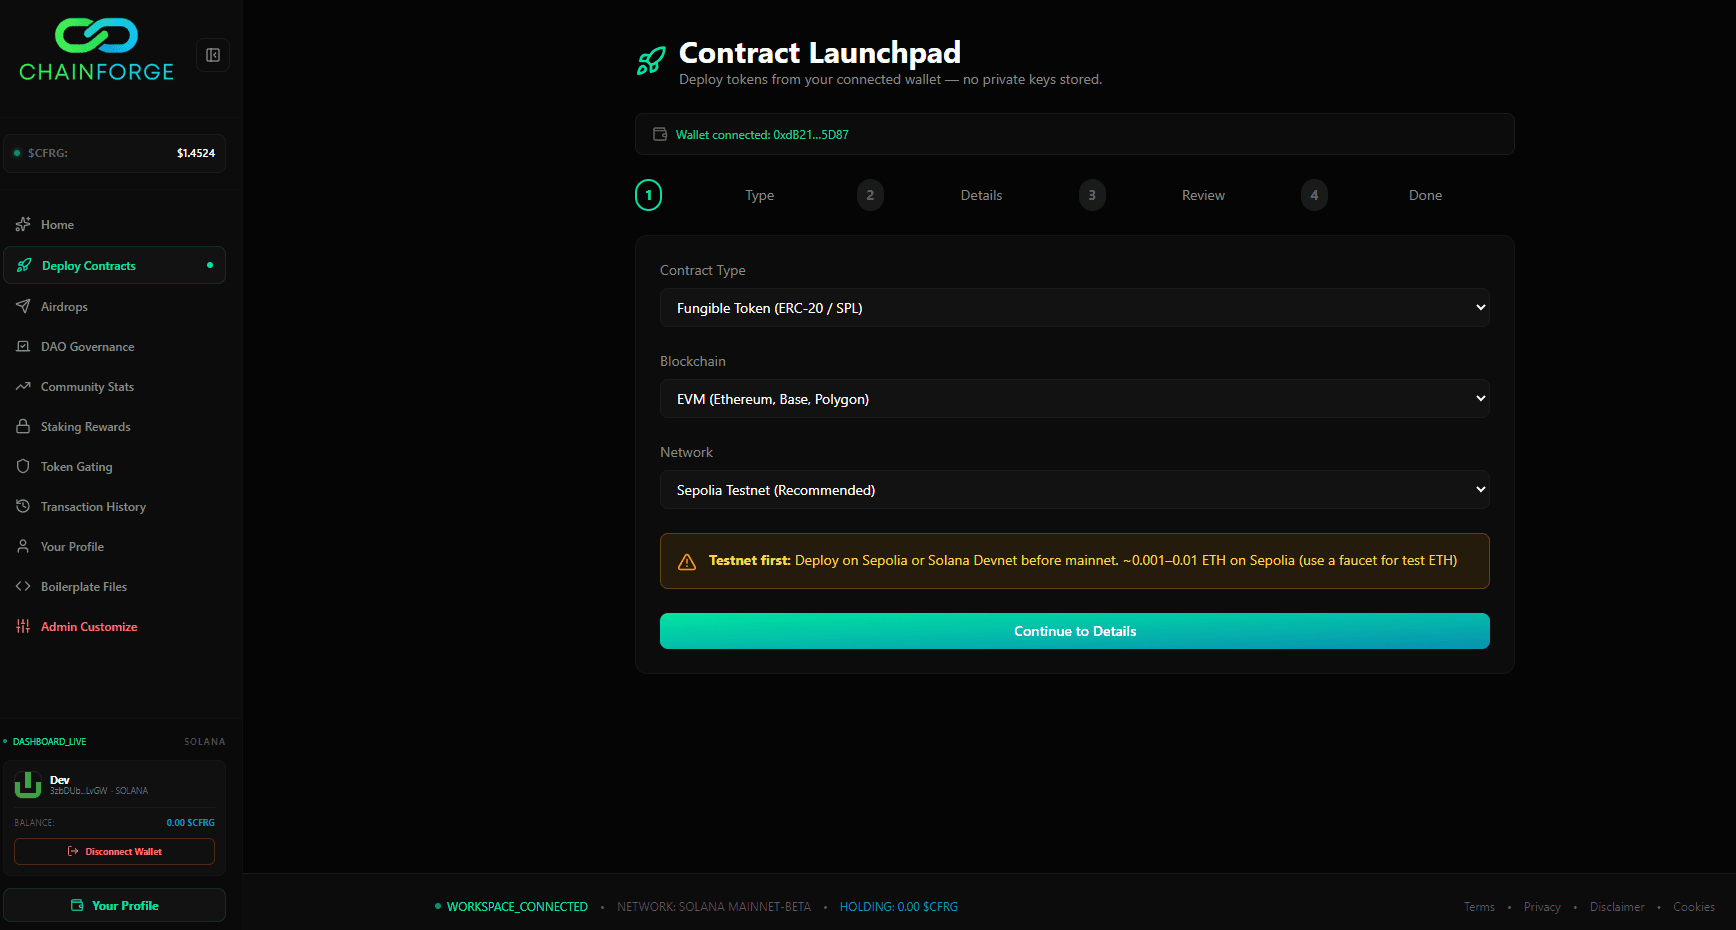Image resolution: width=1736 pixels, height=930 pixels.
Task: Click the Your Profile person icon
Action: click(23, 546)
